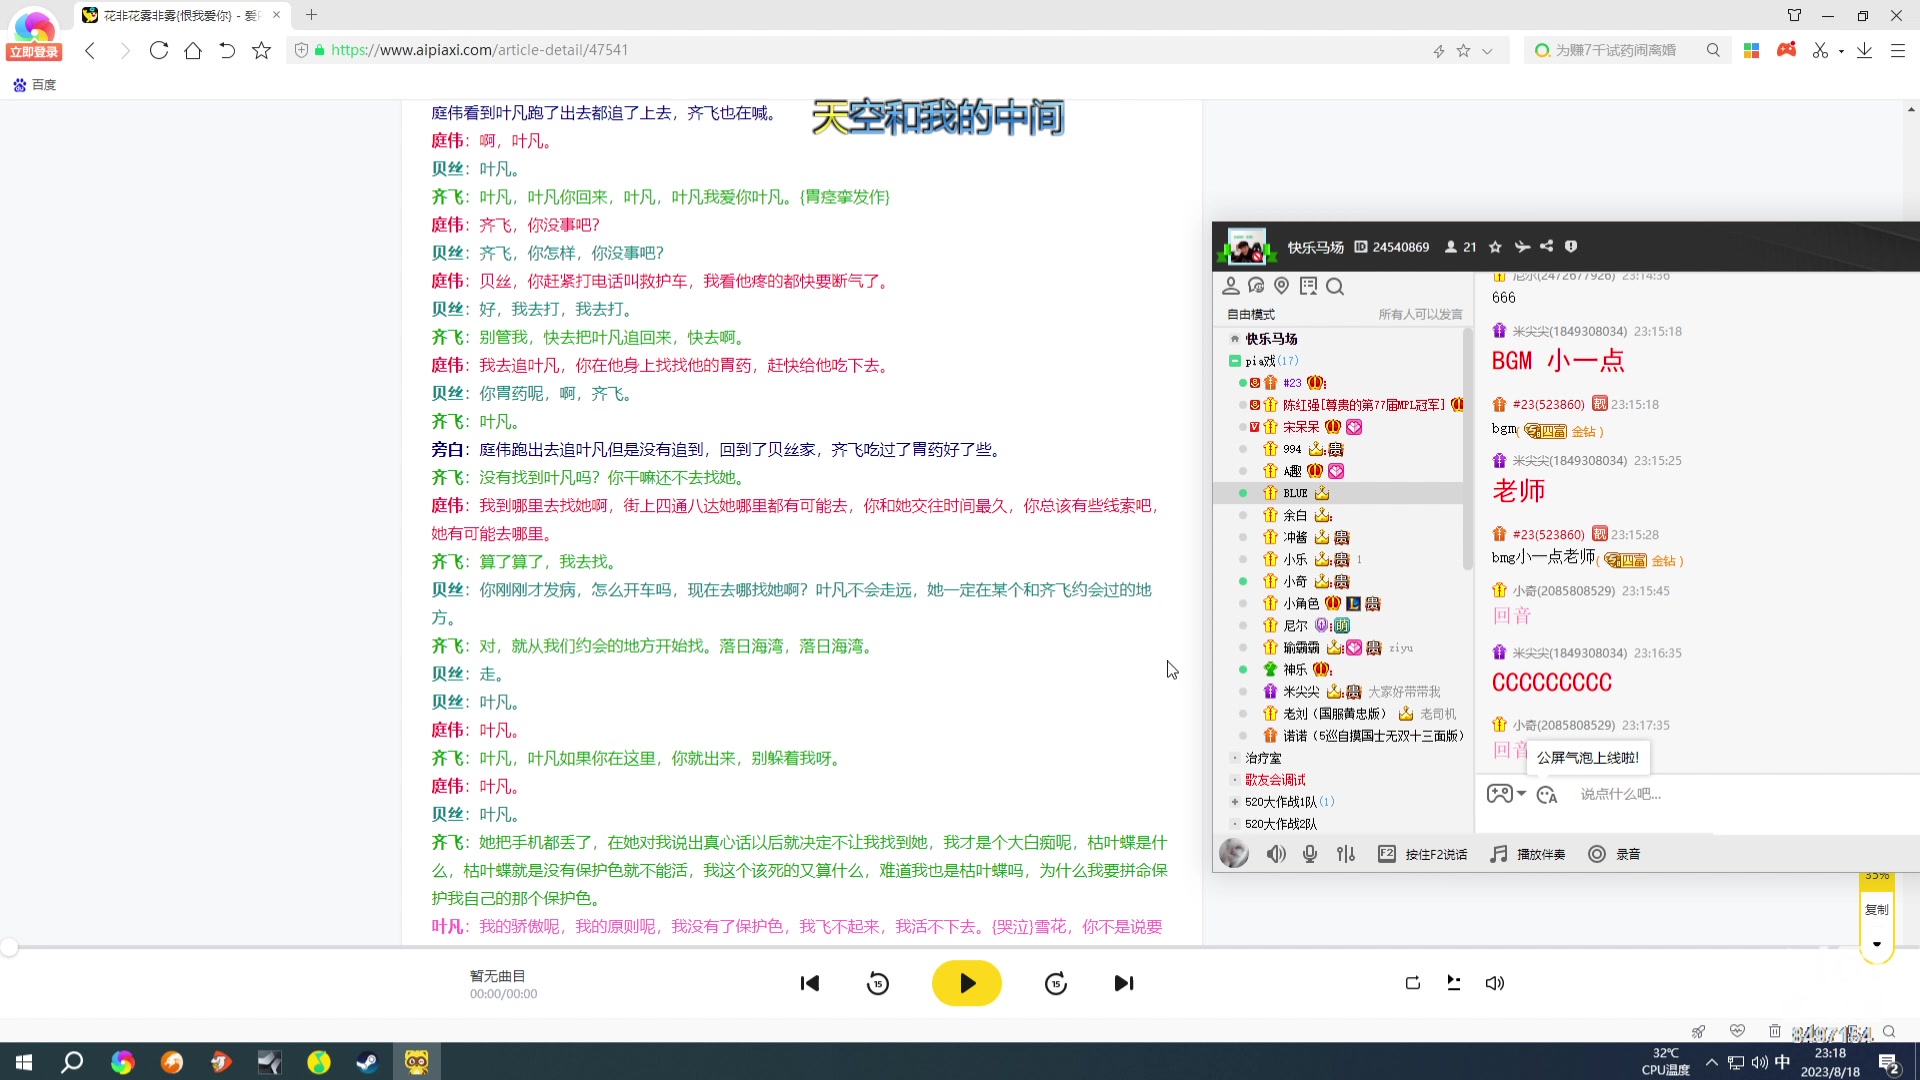Viewport: 1920px width, 1080px height.
Task: Click the 播放伴奏 music note icon
Action: pyautogui.click(x=1498, y=854)
